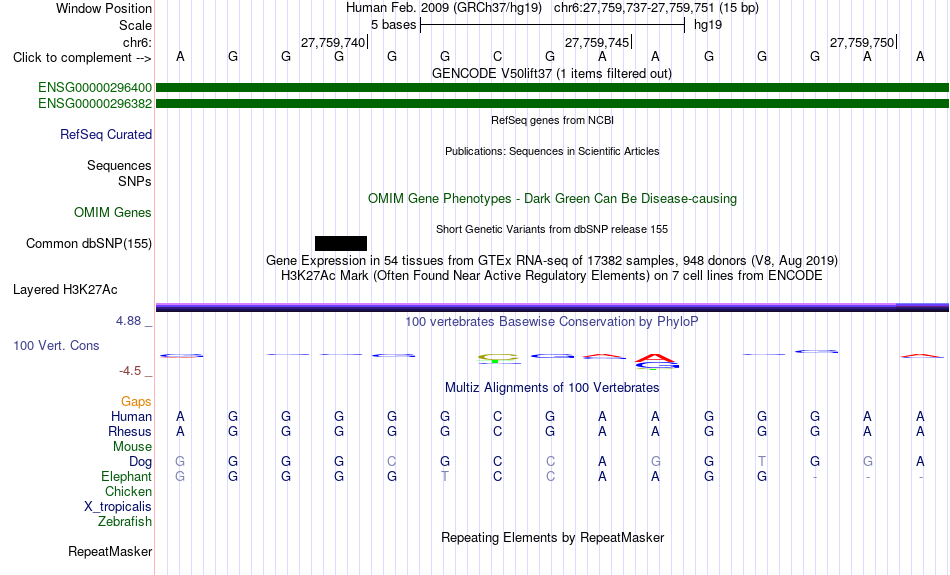
Task: Click position marker 27,759,745
Action: (597, 42)
